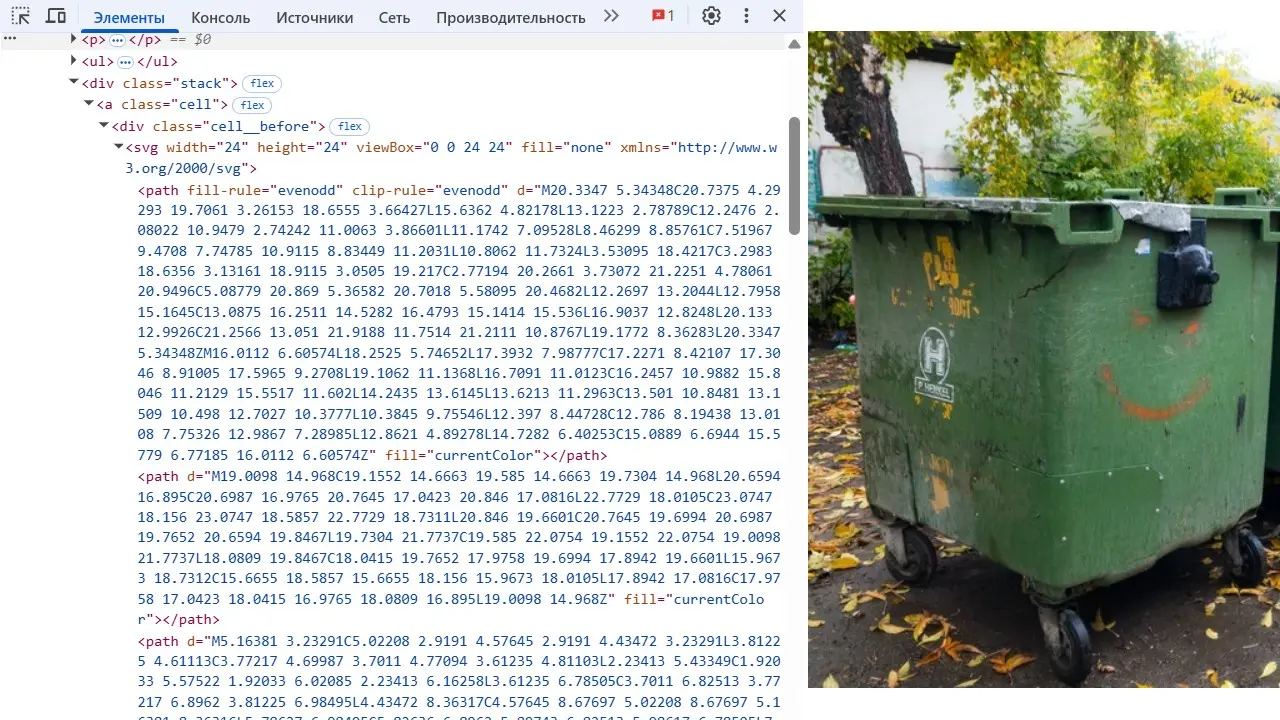
Task: Collapse the div class stack node
Action: (x=73, y=83)
